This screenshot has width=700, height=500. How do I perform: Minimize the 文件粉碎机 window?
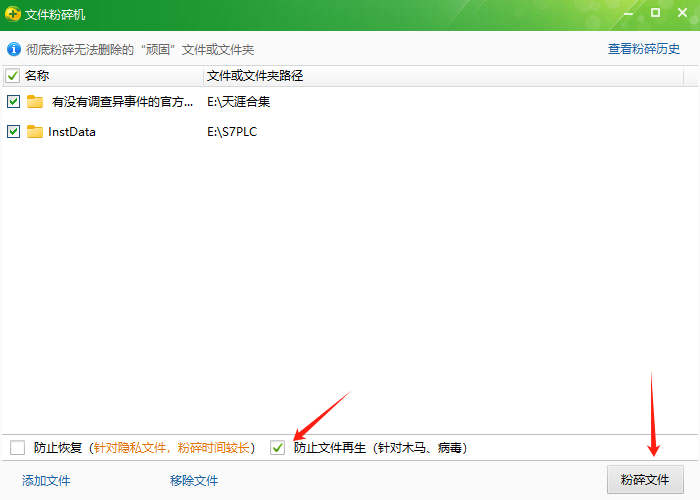629,13
